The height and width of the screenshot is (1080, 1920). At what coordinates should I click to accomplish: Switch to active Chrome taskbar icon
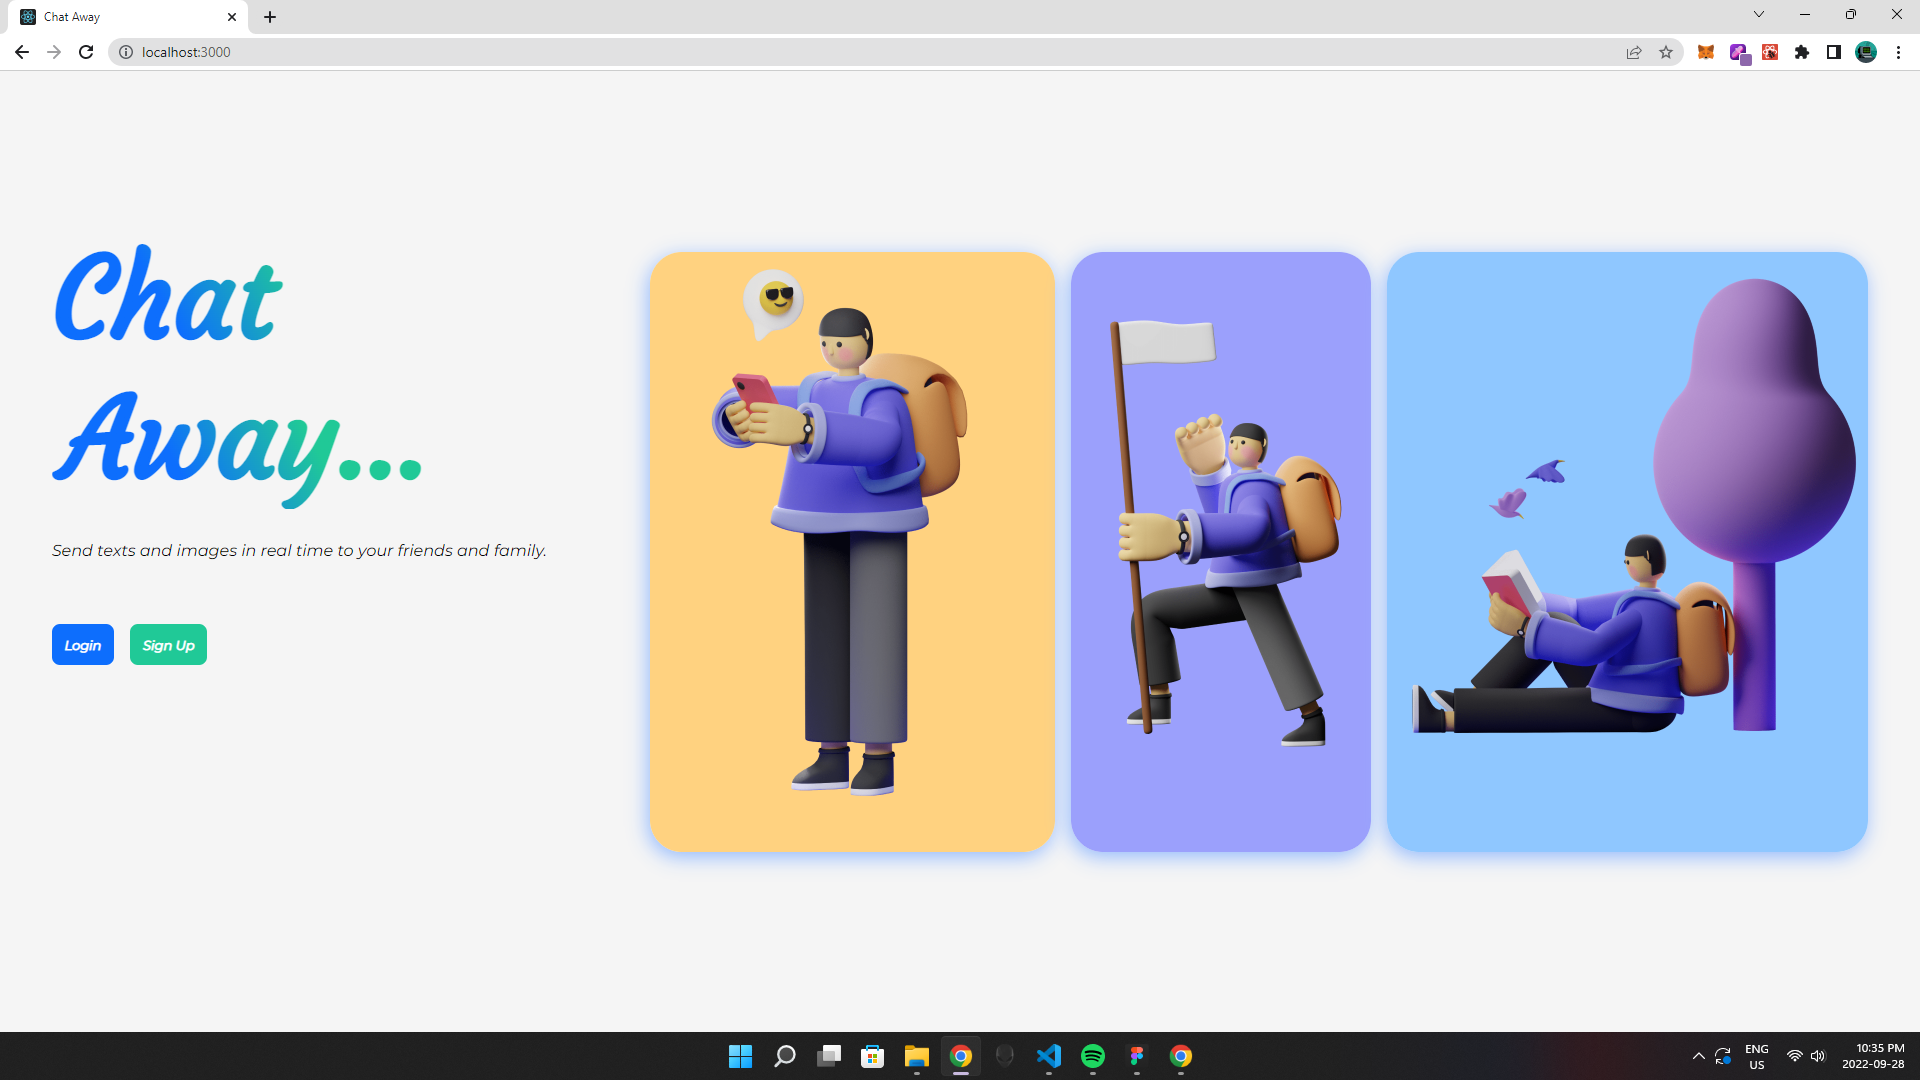click(961, 1056)
